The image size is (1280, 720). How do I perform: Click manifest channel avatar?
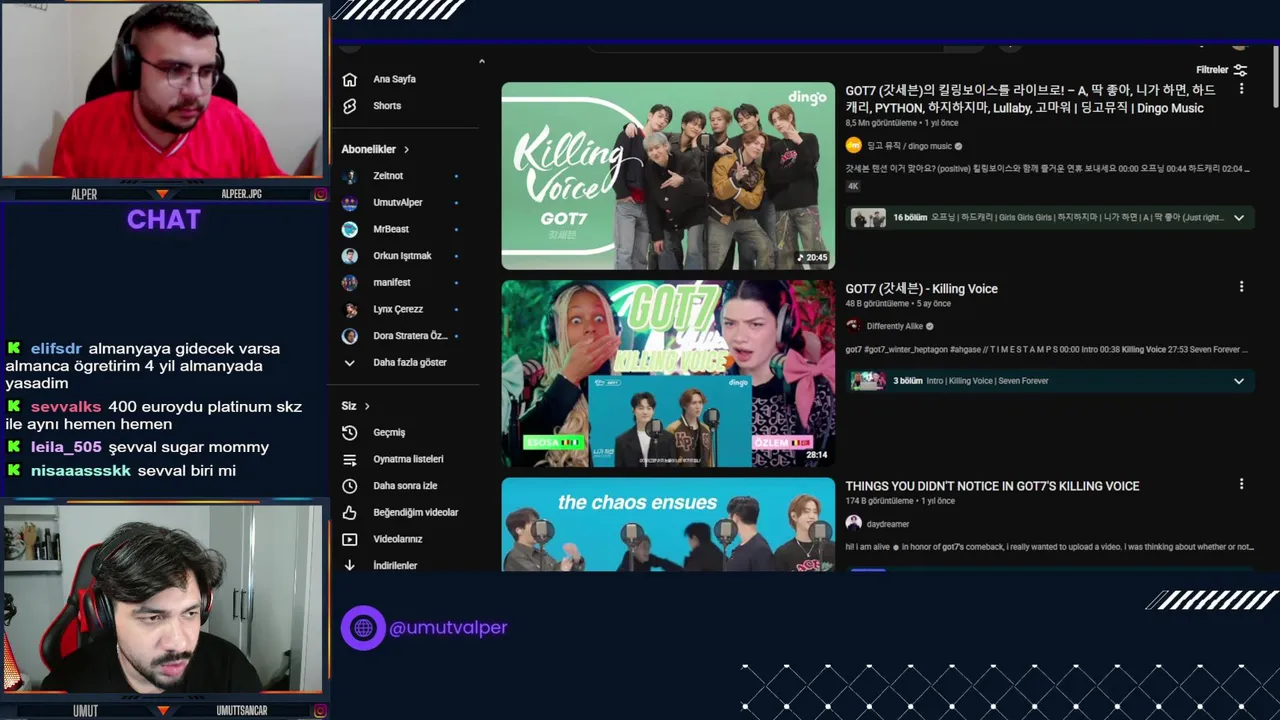click(x=349, y=283)
